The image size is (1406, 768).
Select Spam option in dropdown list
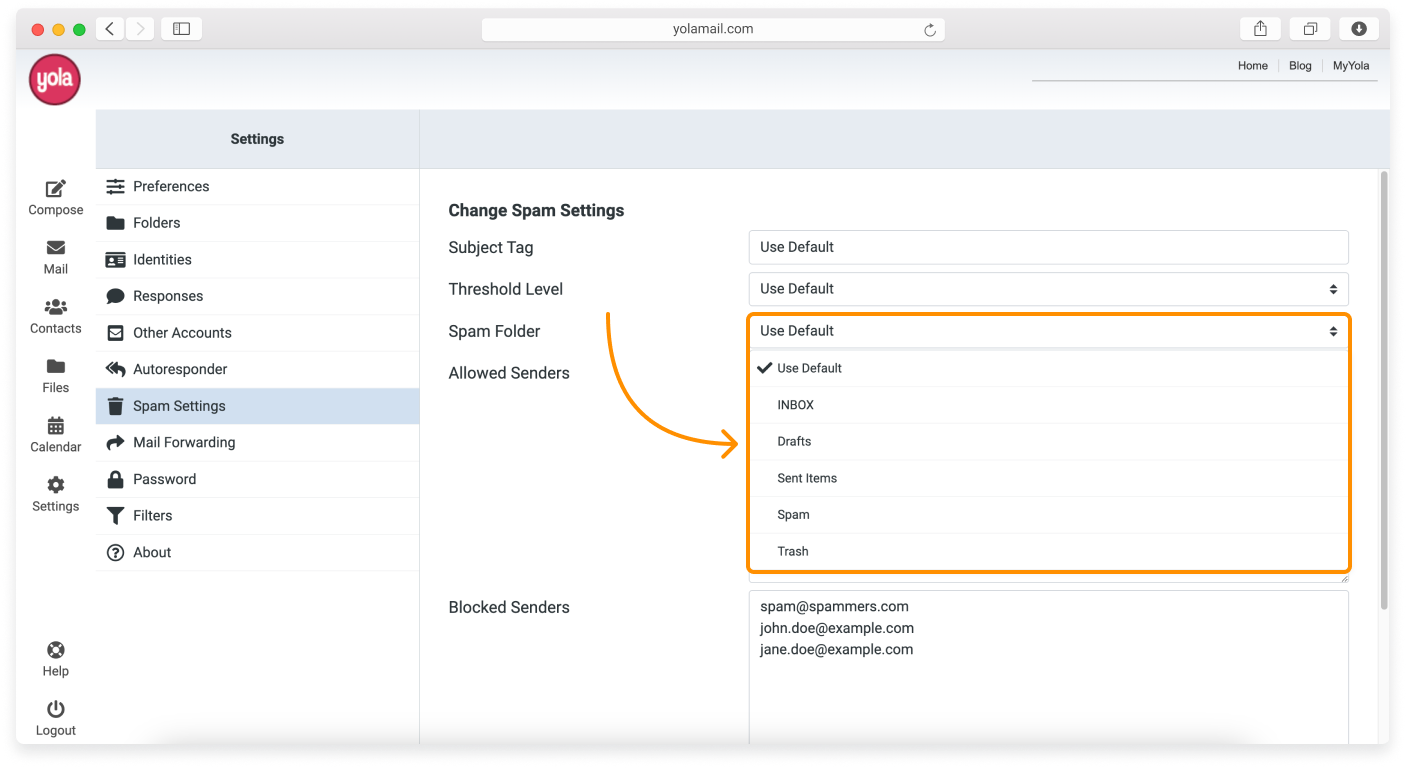(x=793, y=515)
